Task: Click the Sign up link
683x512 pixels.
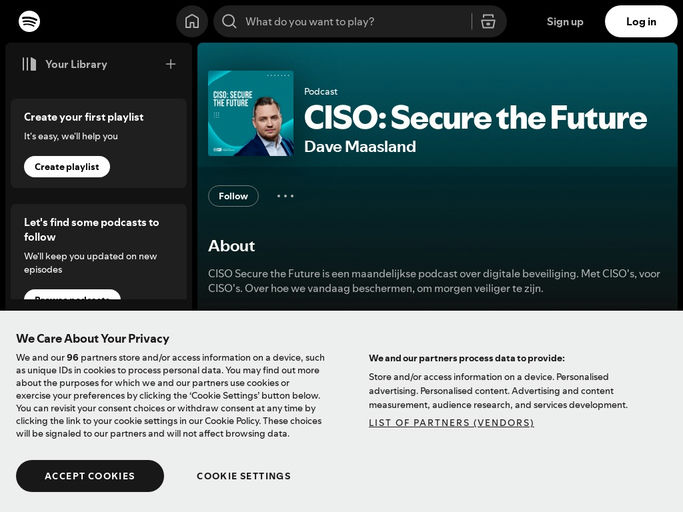Action: point(565,21)
